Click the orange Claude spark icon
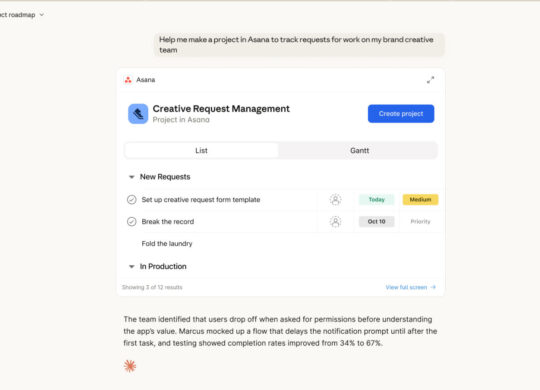 point(130,366)
